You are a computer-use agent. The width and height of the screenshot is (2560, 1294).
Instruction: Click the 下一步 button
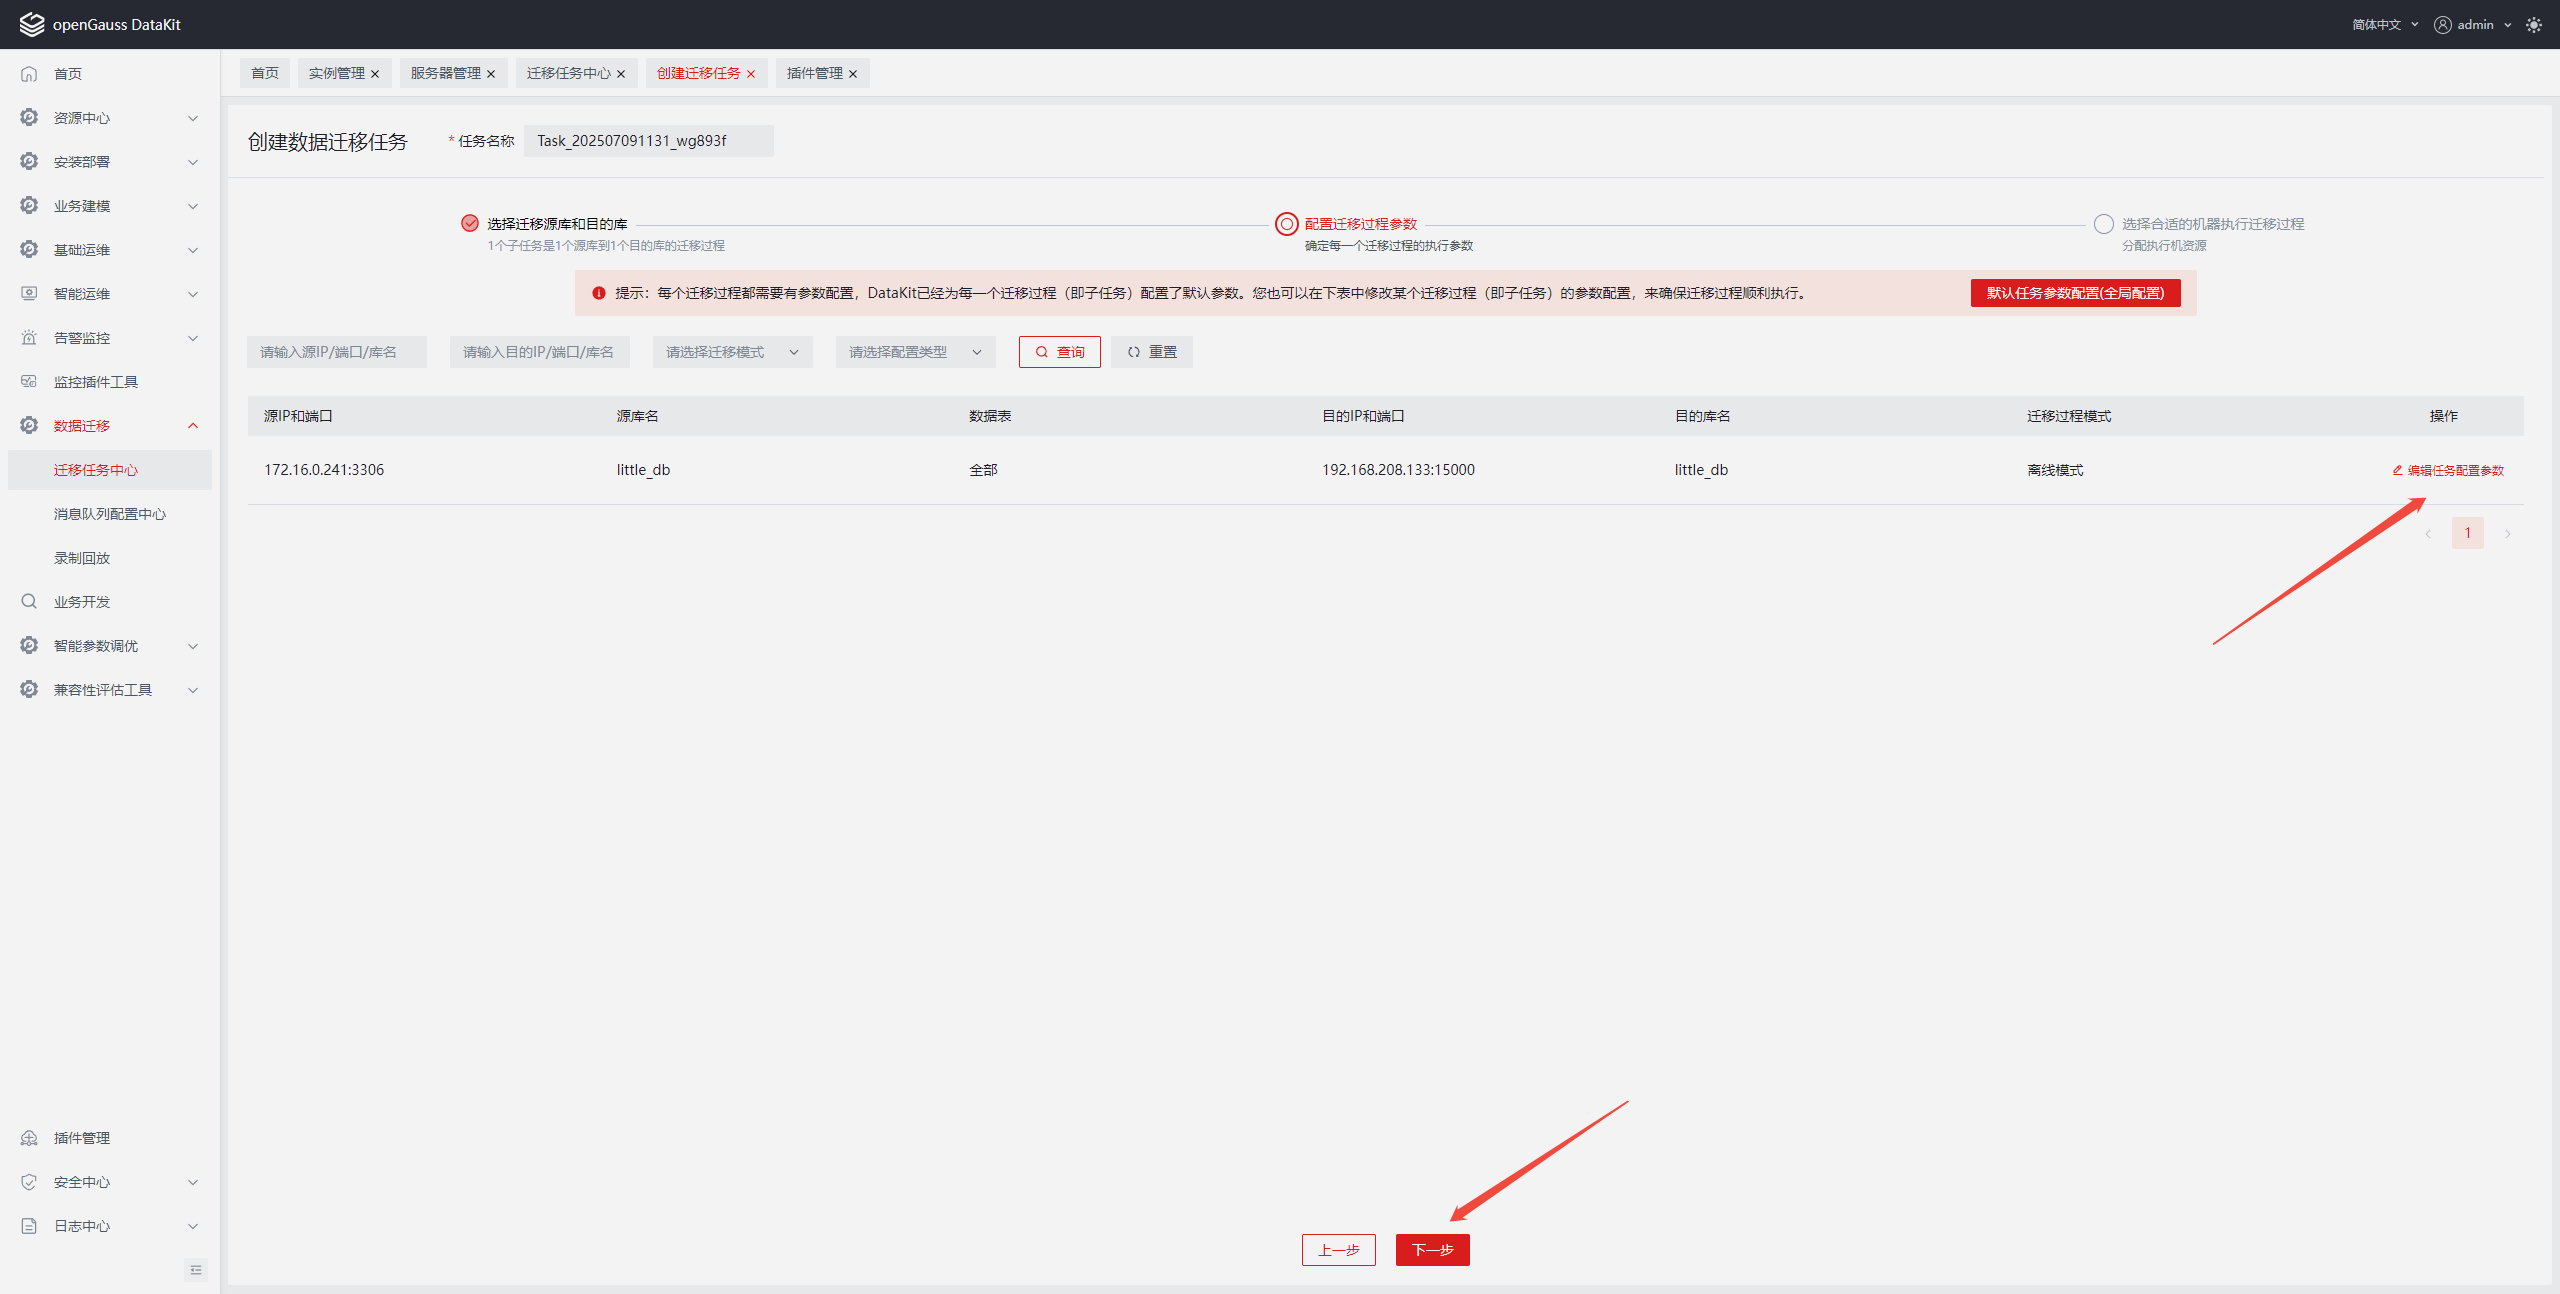[1432, 1250]
